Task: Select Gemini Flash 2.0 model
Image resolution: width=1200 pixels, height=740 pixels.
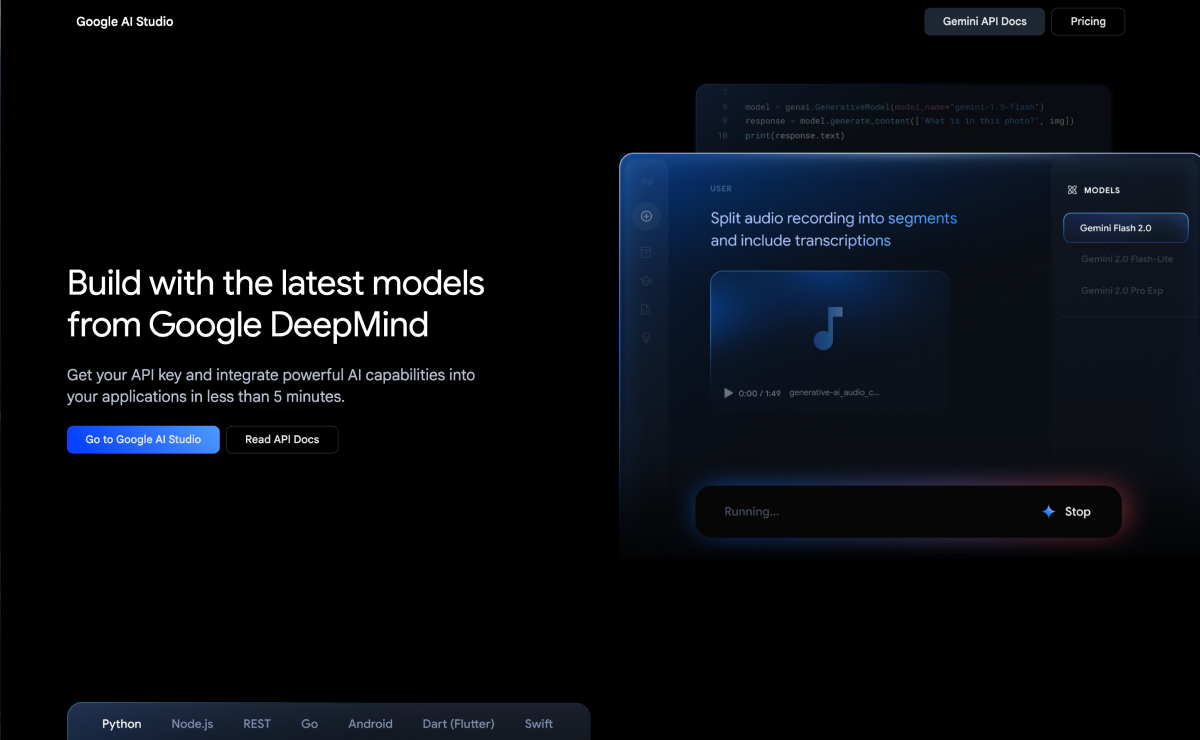Action: point(1126,228)
